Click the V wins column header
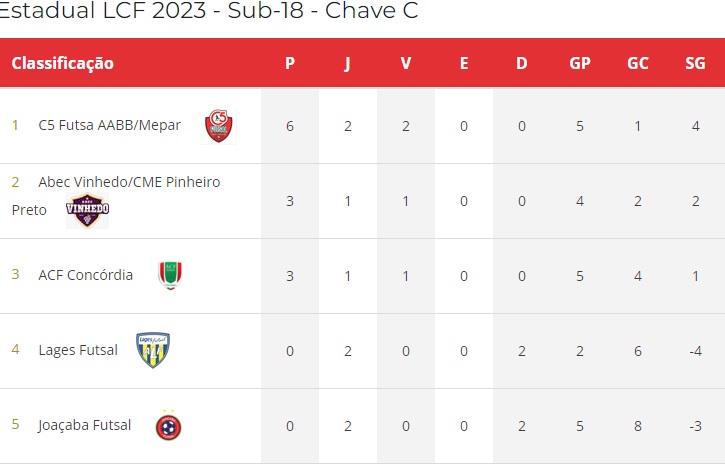 [406, 63]
